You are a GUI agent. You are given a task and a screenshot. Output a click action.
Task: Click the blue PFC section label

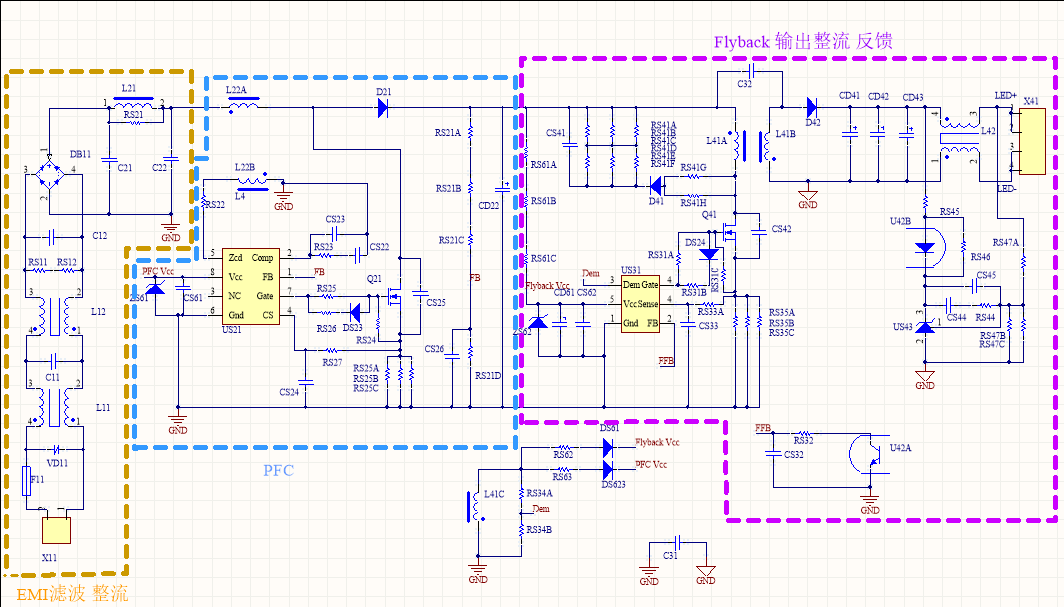point(278,470)
